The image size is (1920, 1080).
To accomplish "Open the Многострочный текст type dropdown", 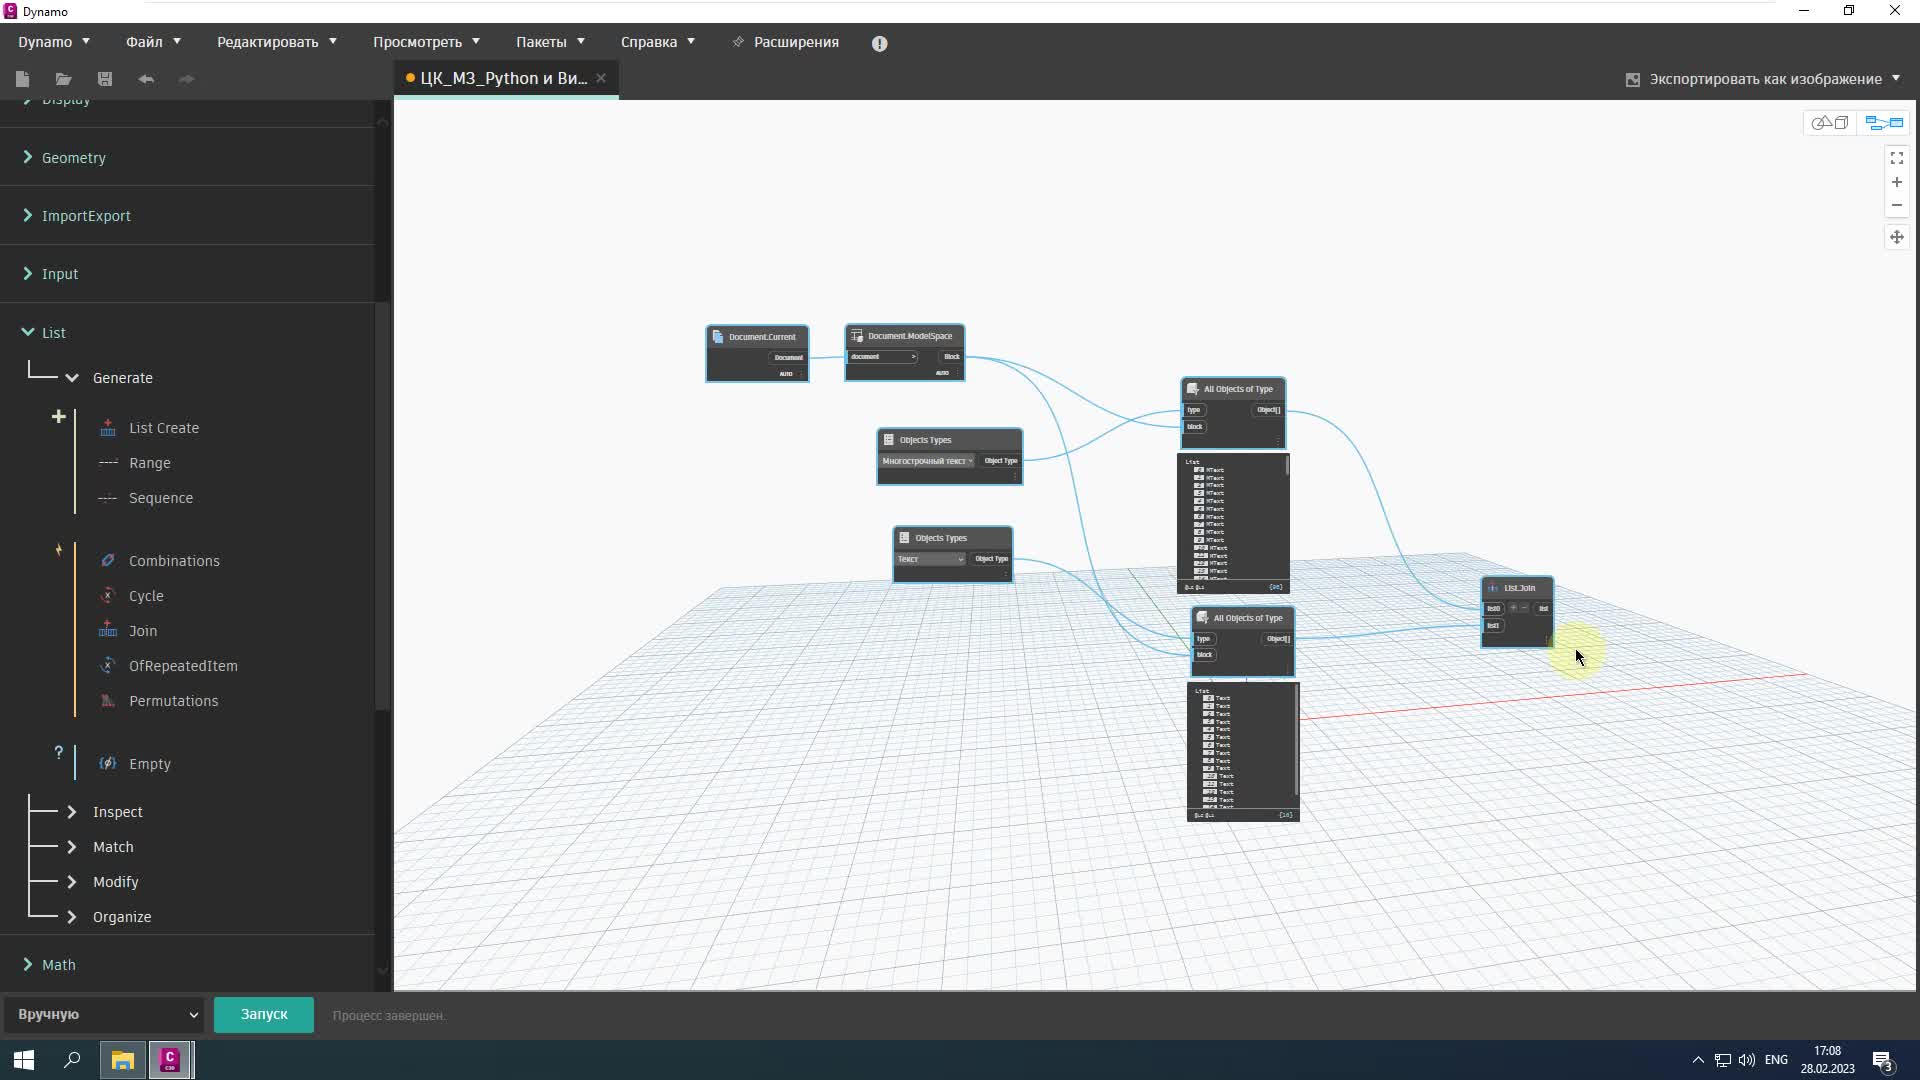I will click(927, 461).
